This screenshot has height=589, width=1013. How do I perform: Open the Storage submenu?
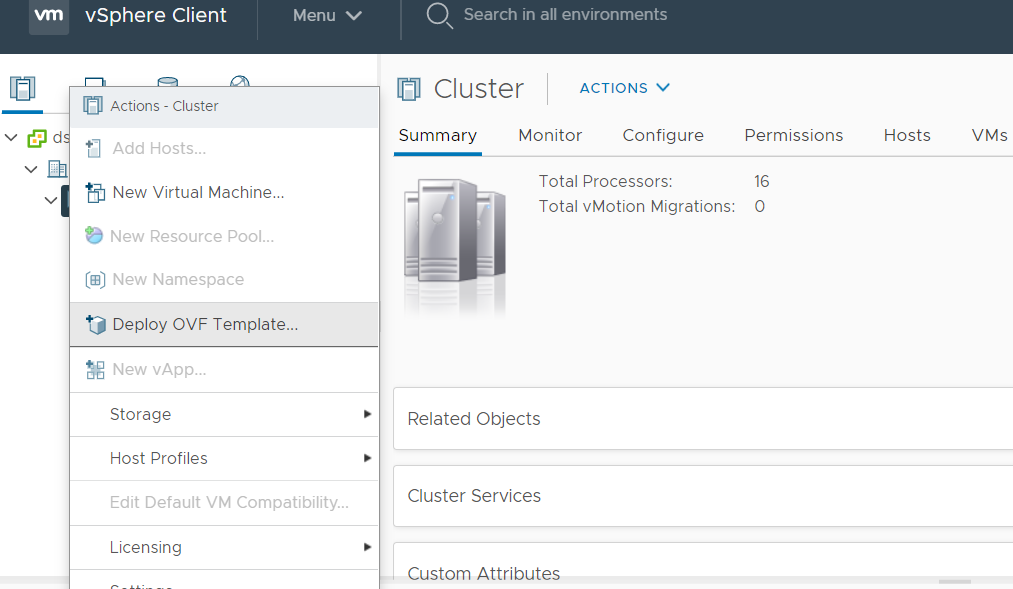tap(224, 415)
